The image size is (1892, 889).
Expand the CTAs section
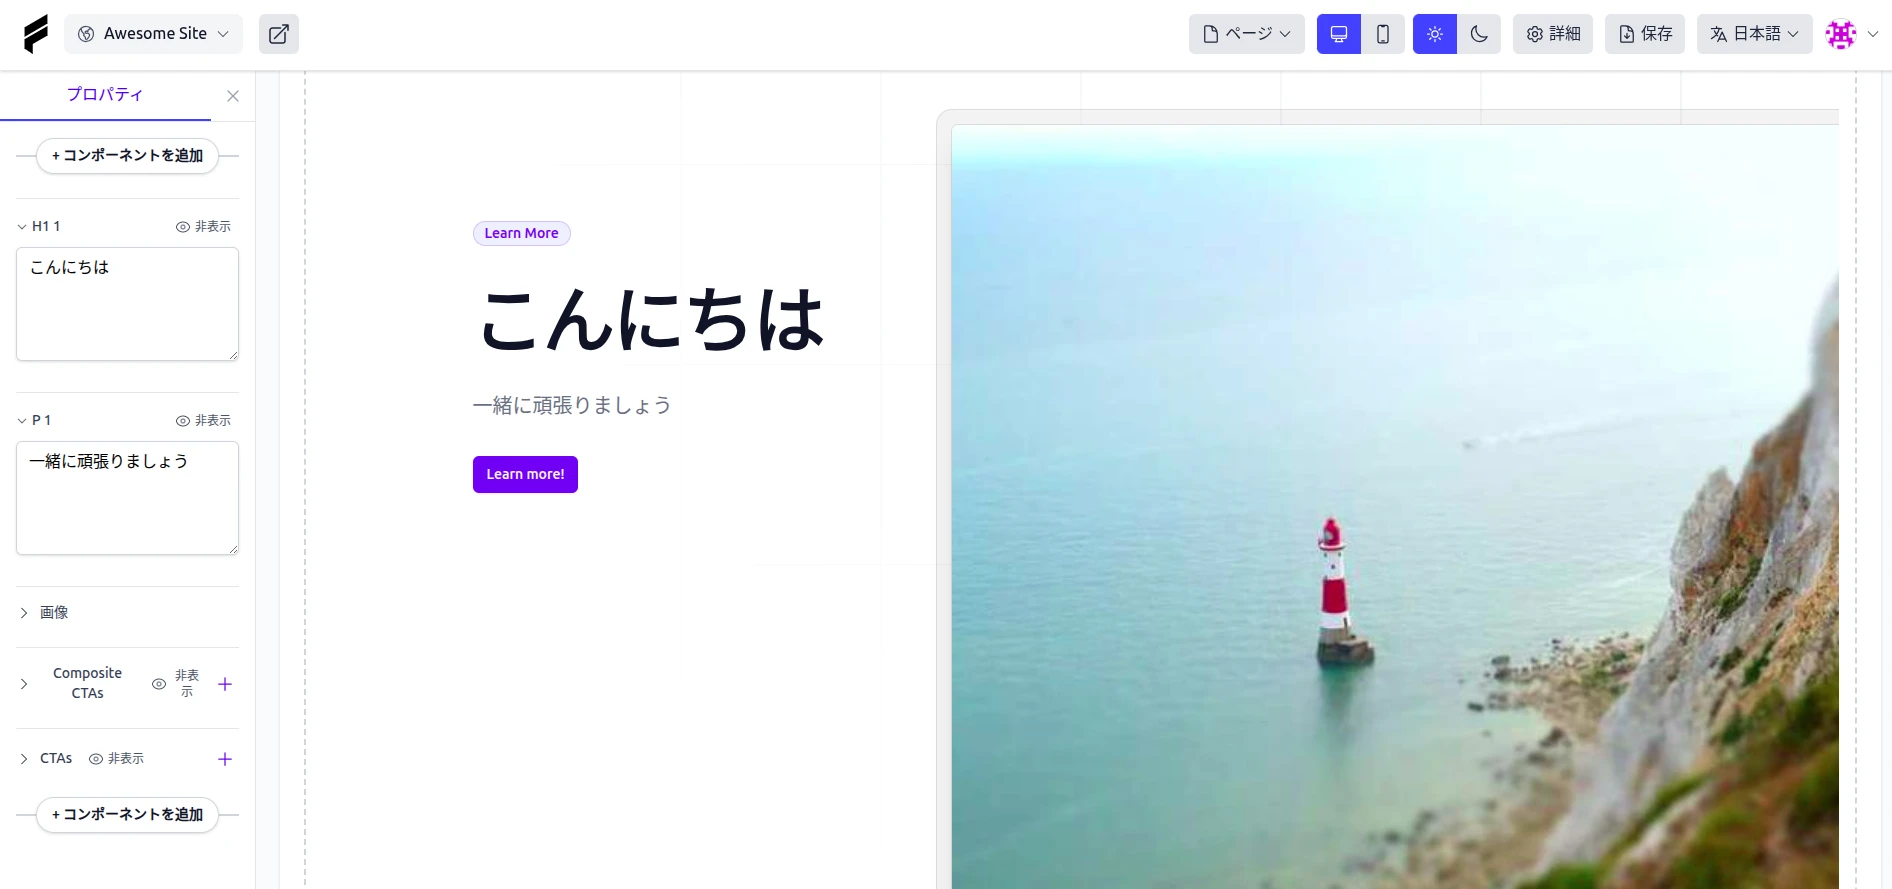coord(24,759)
